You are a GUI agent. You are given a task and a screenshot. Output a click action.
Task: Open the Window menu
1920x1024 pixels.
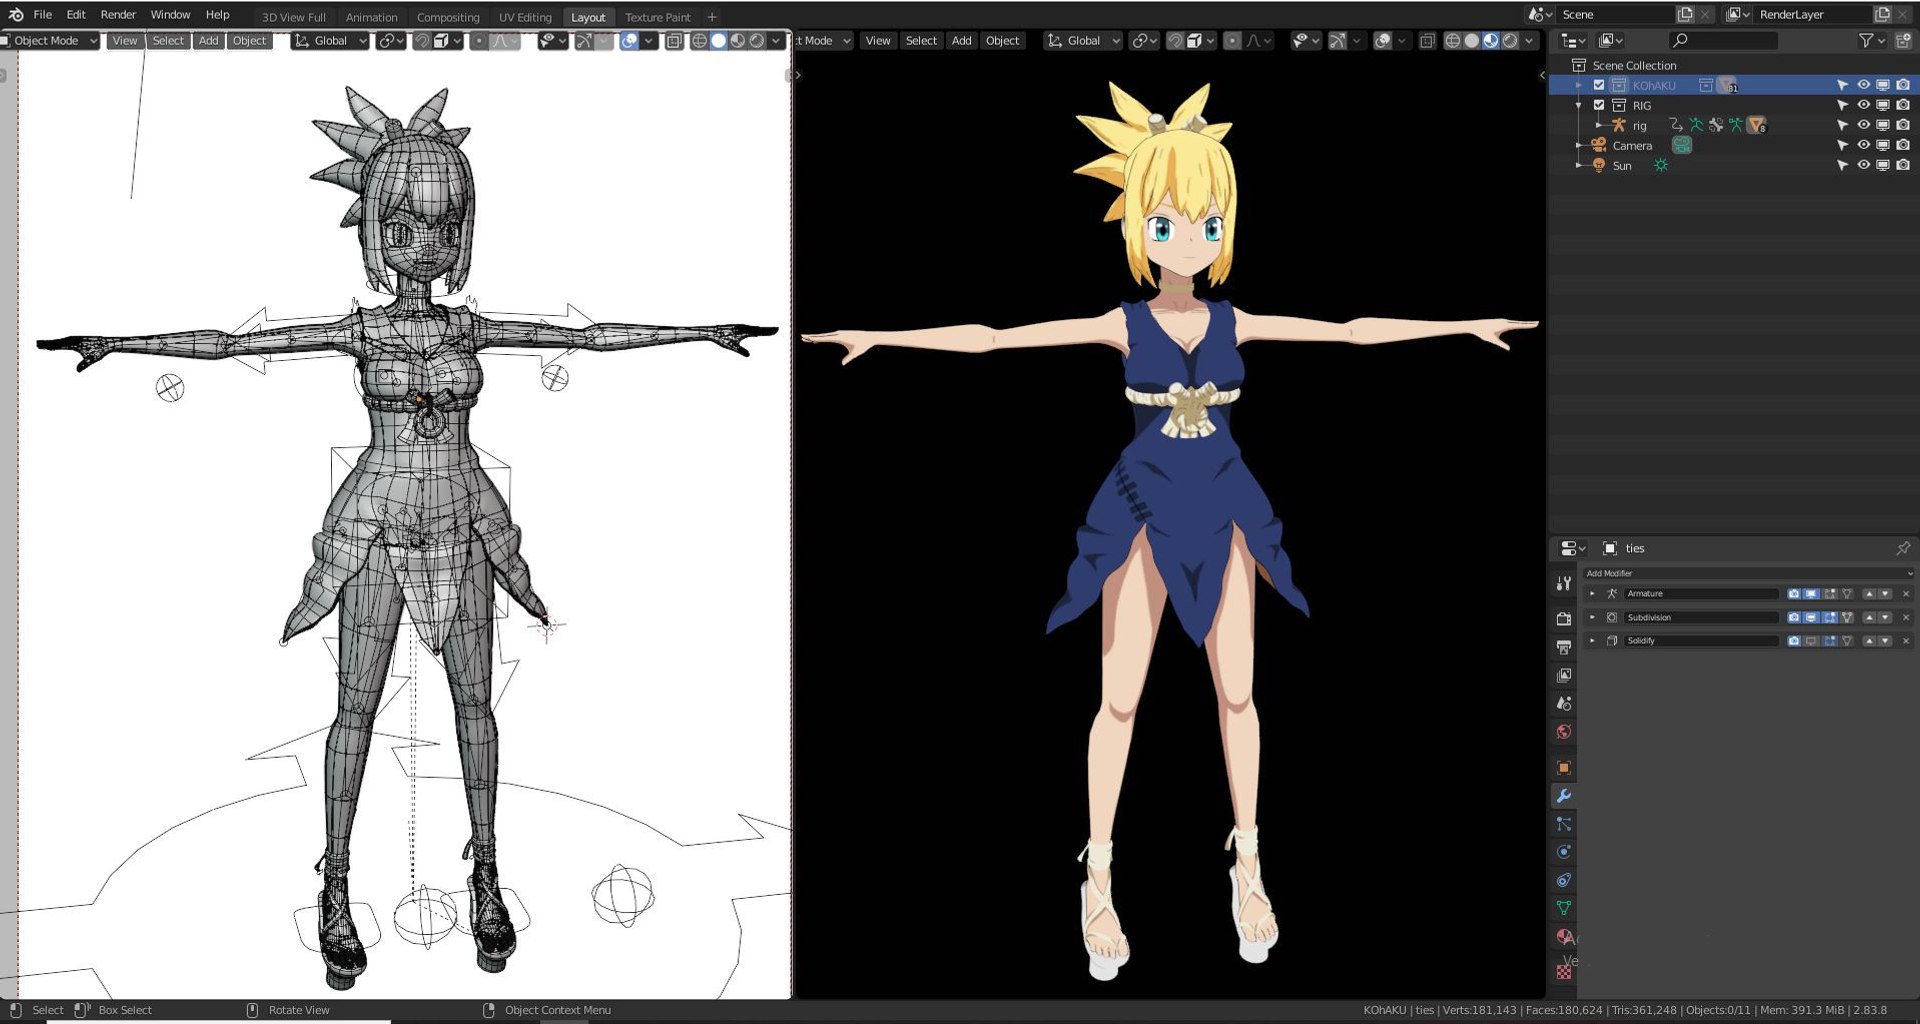click(x=170, y=15)
